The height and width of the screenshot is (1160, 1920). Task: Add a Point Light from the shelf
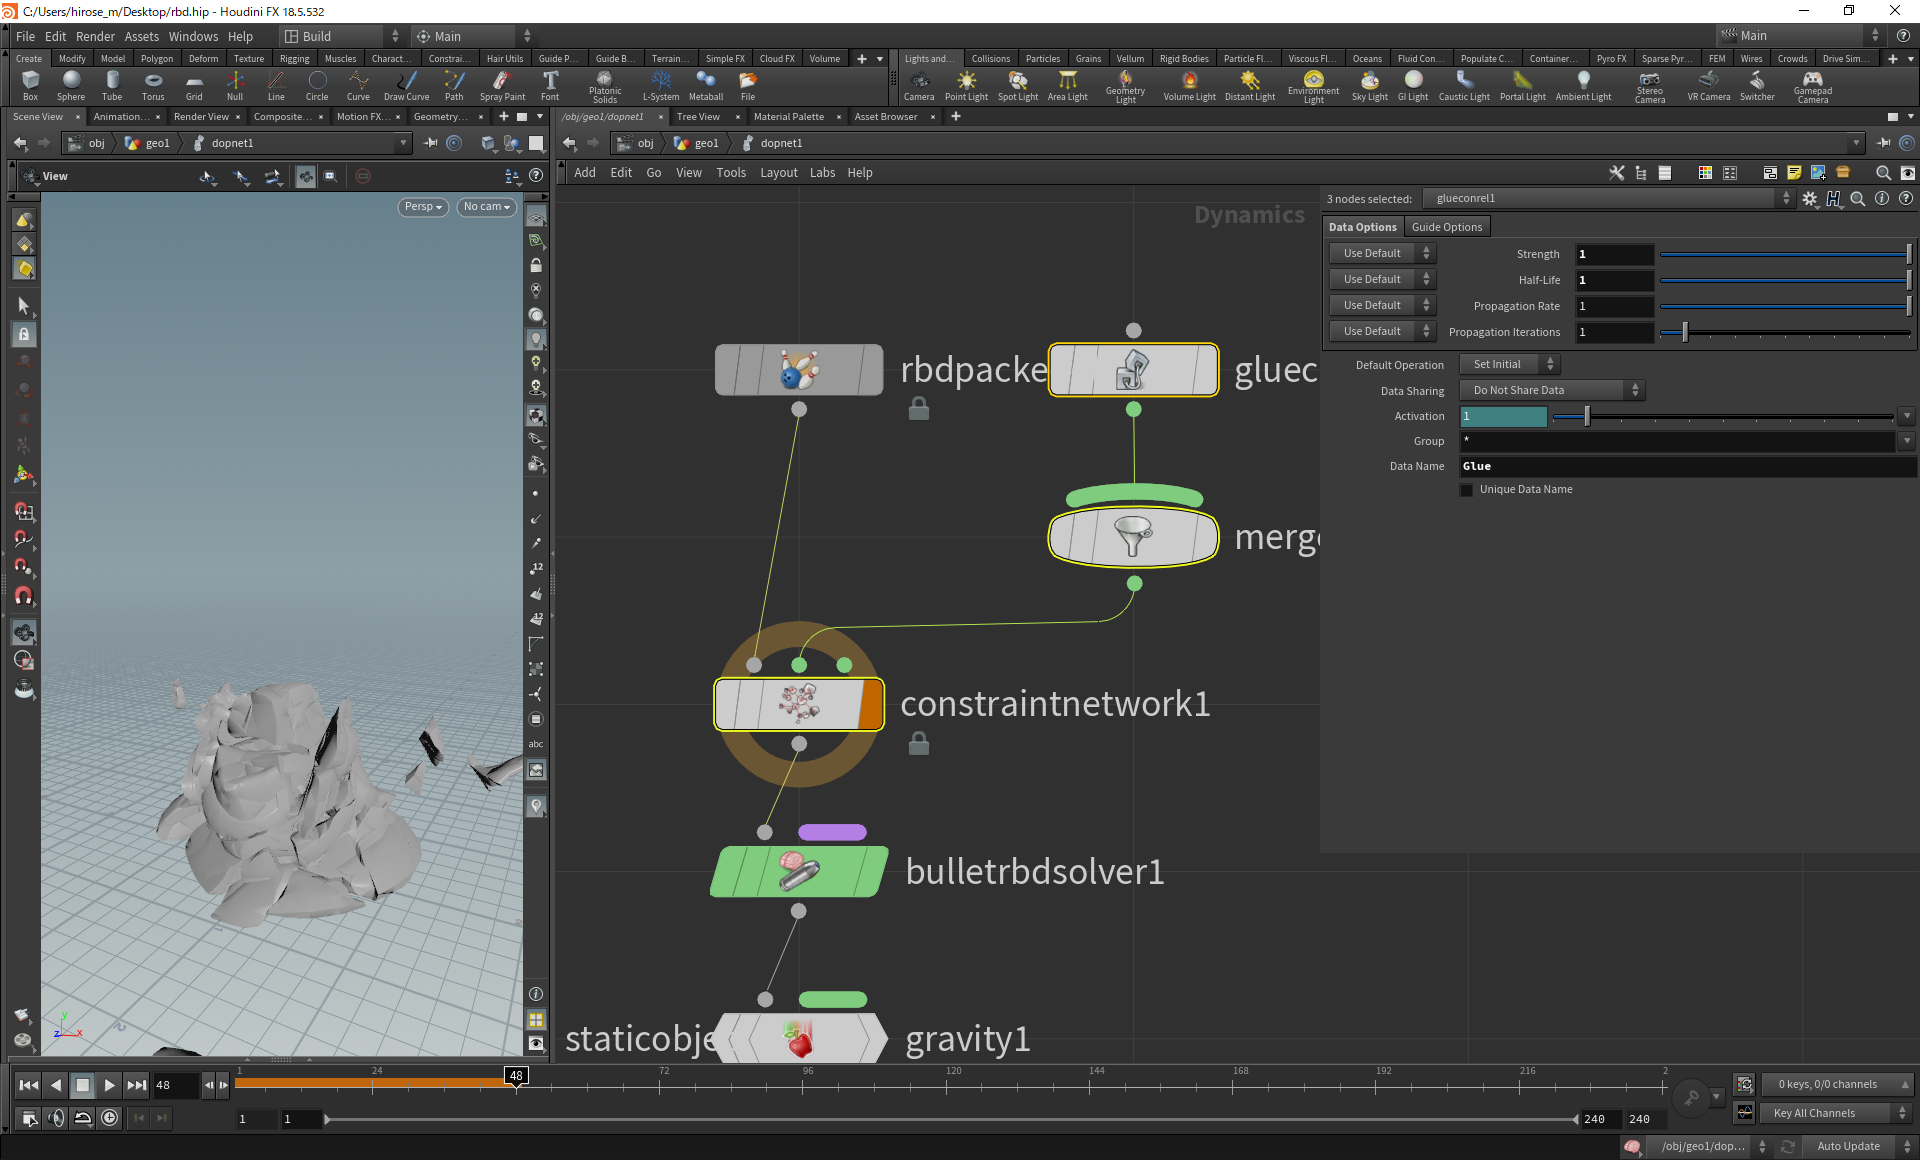point(966,86)
